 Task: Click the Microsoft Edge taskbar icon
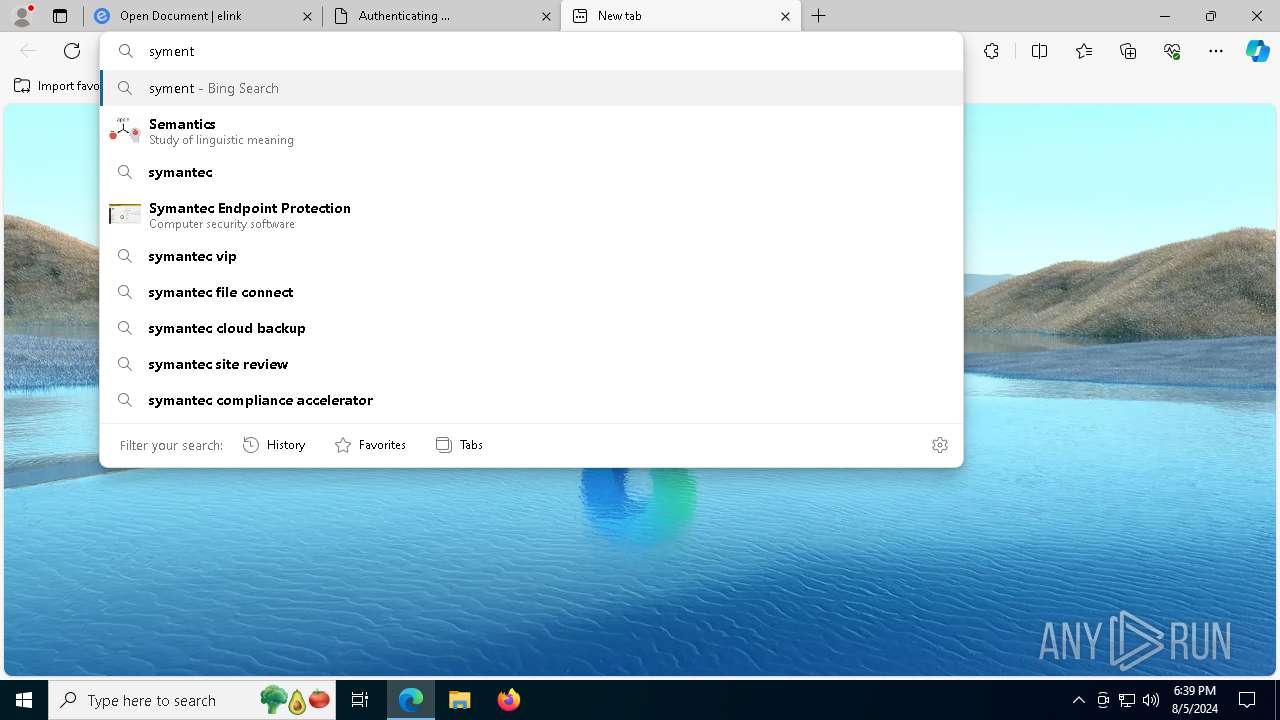(x=411, y=700)
